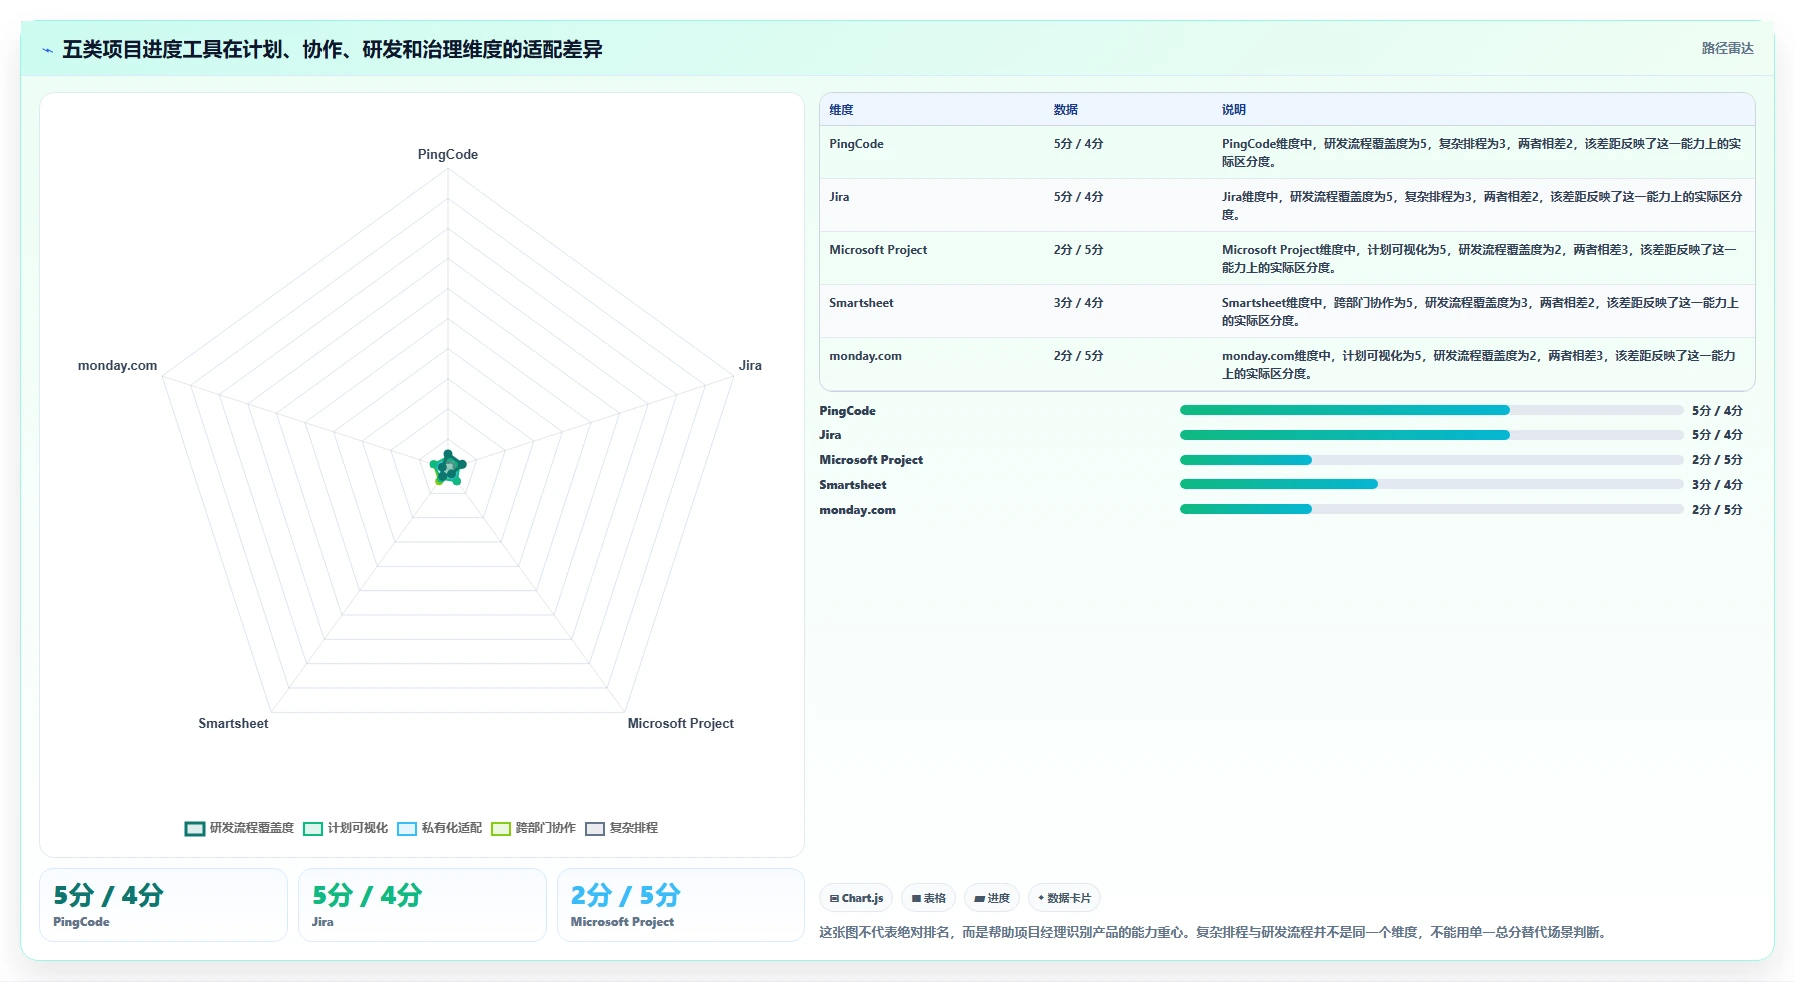Select the 维度 column header

(x=841, y=110)
